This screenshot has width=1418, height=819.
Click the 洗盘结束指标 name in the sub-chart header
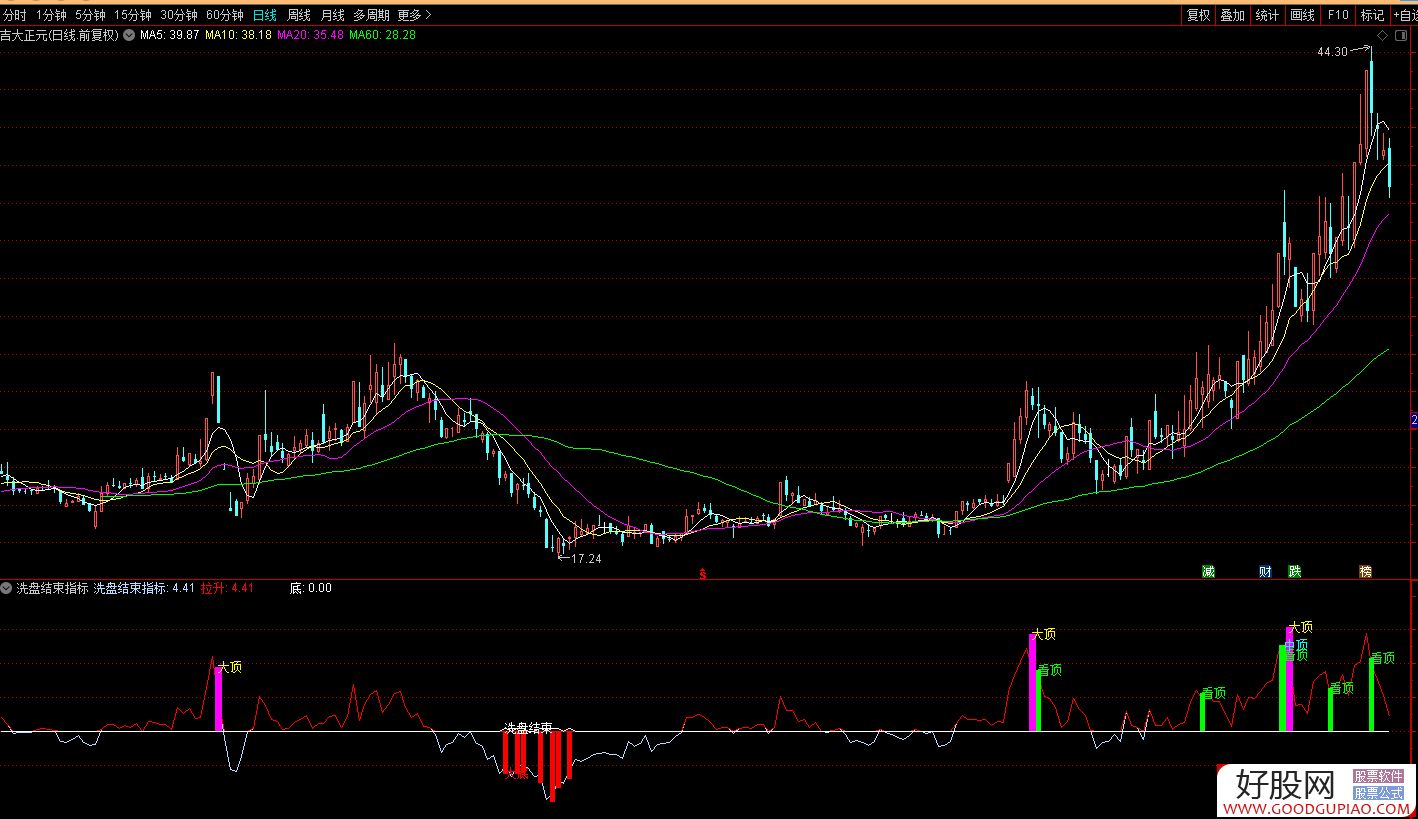53,588
